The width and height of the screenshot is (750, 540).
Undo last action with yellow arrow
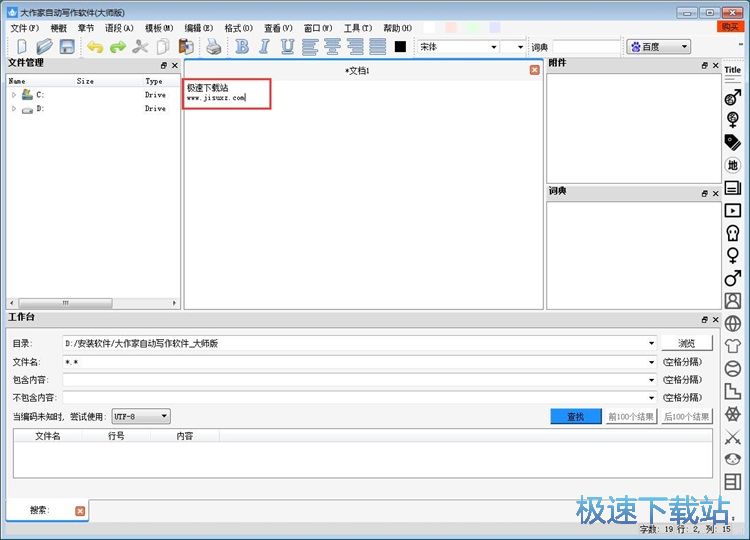click(x=95, y=47)
